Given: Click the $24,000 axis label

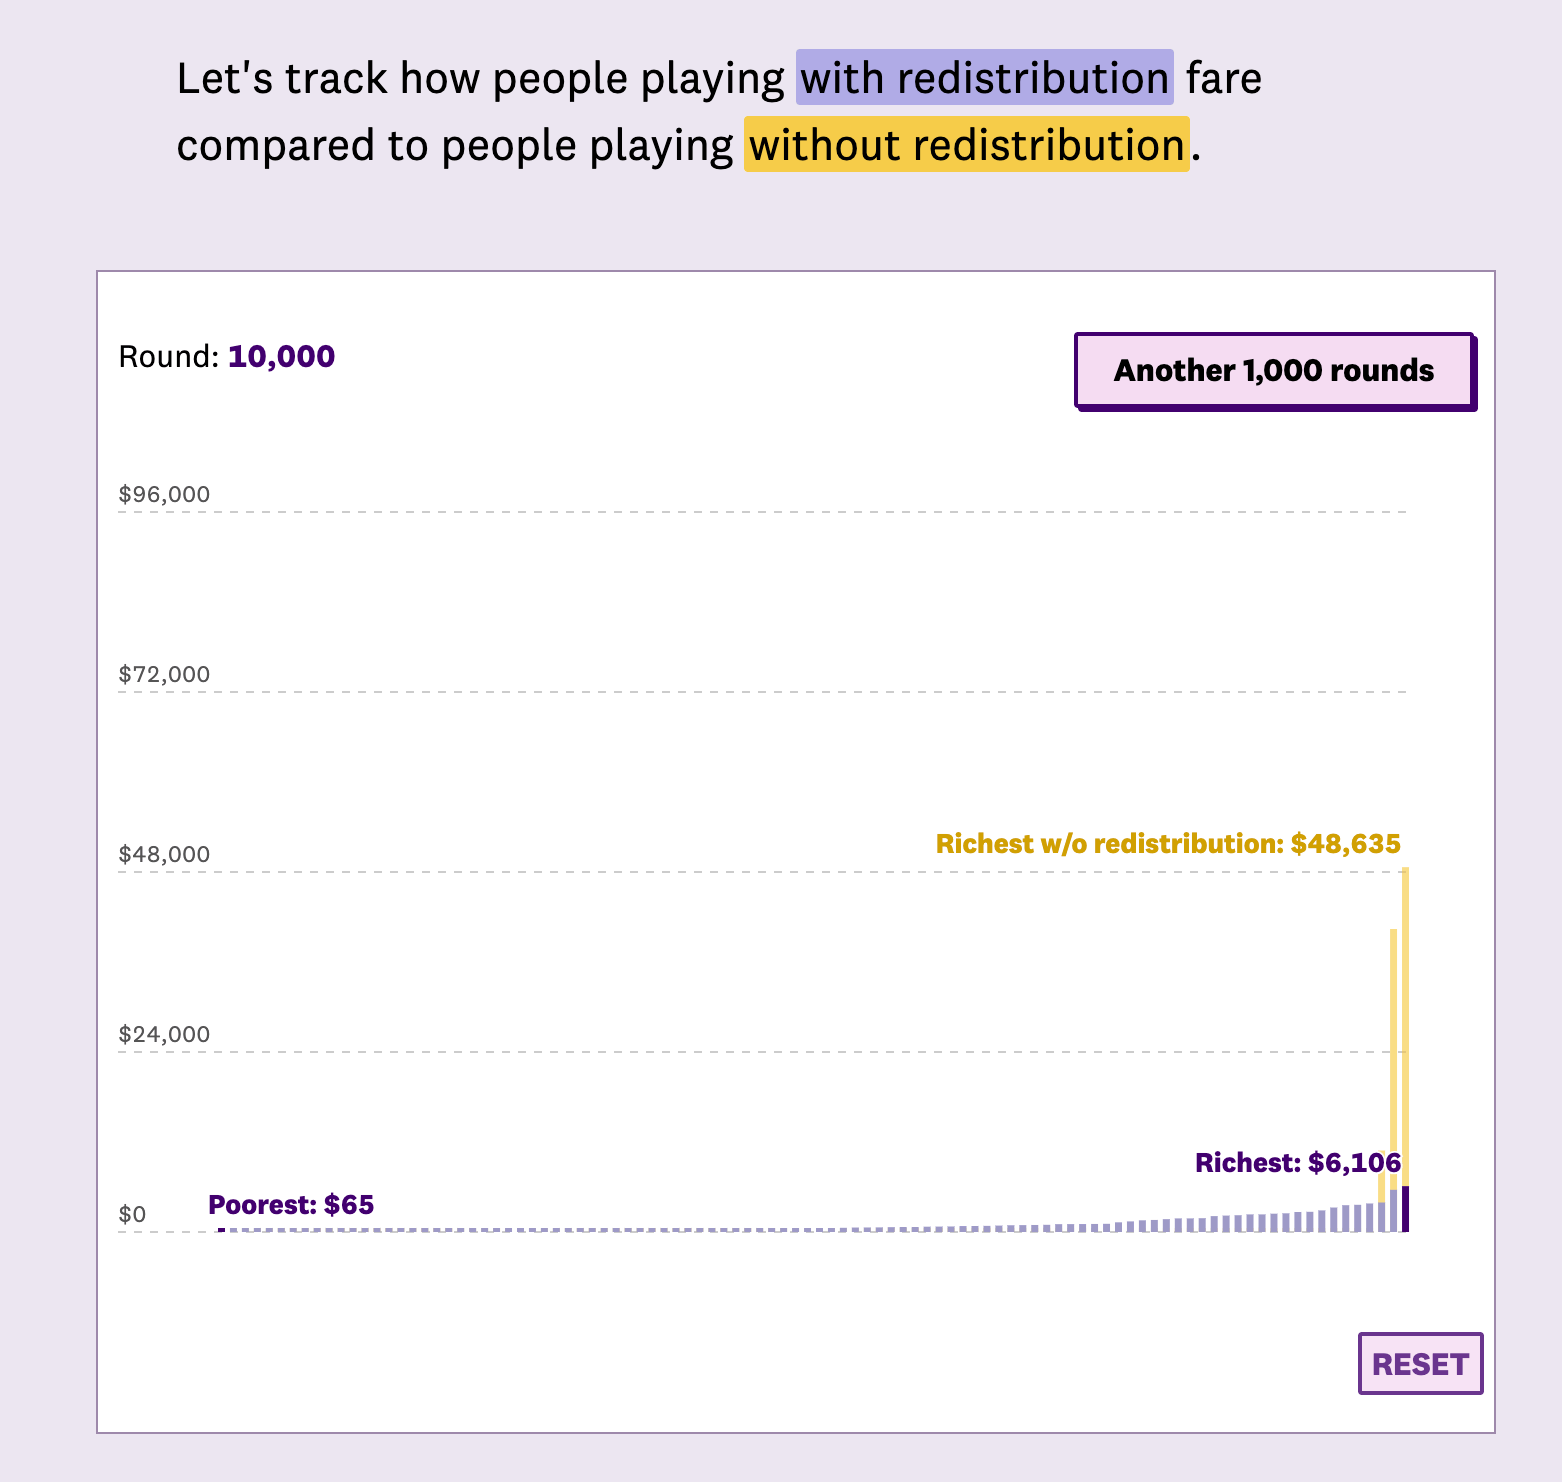Looking at the screenshot, I should coord(164,1034).
